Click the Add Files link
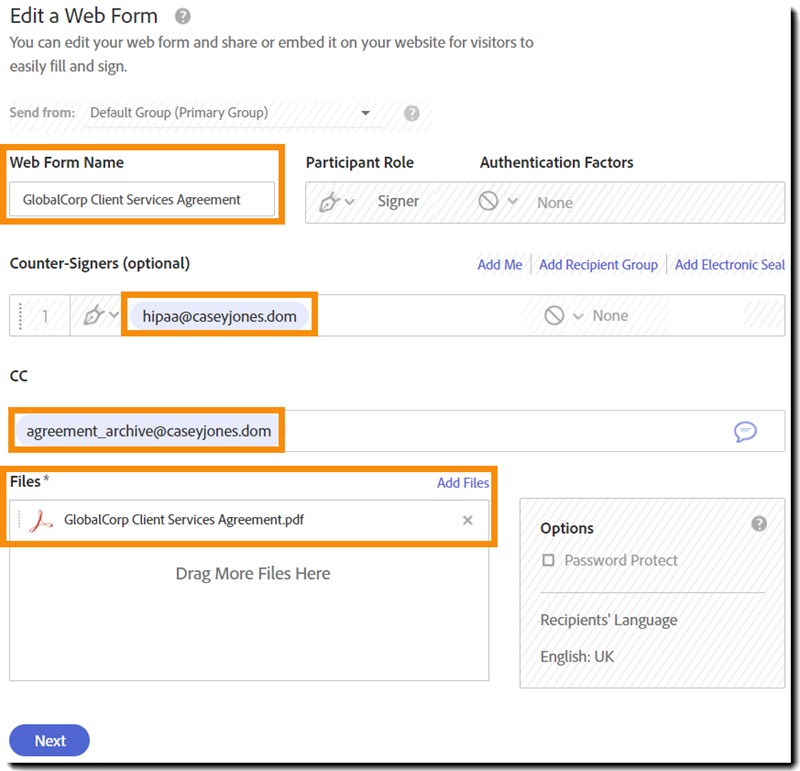Screen dimensions: 800x771 point(463,483)
